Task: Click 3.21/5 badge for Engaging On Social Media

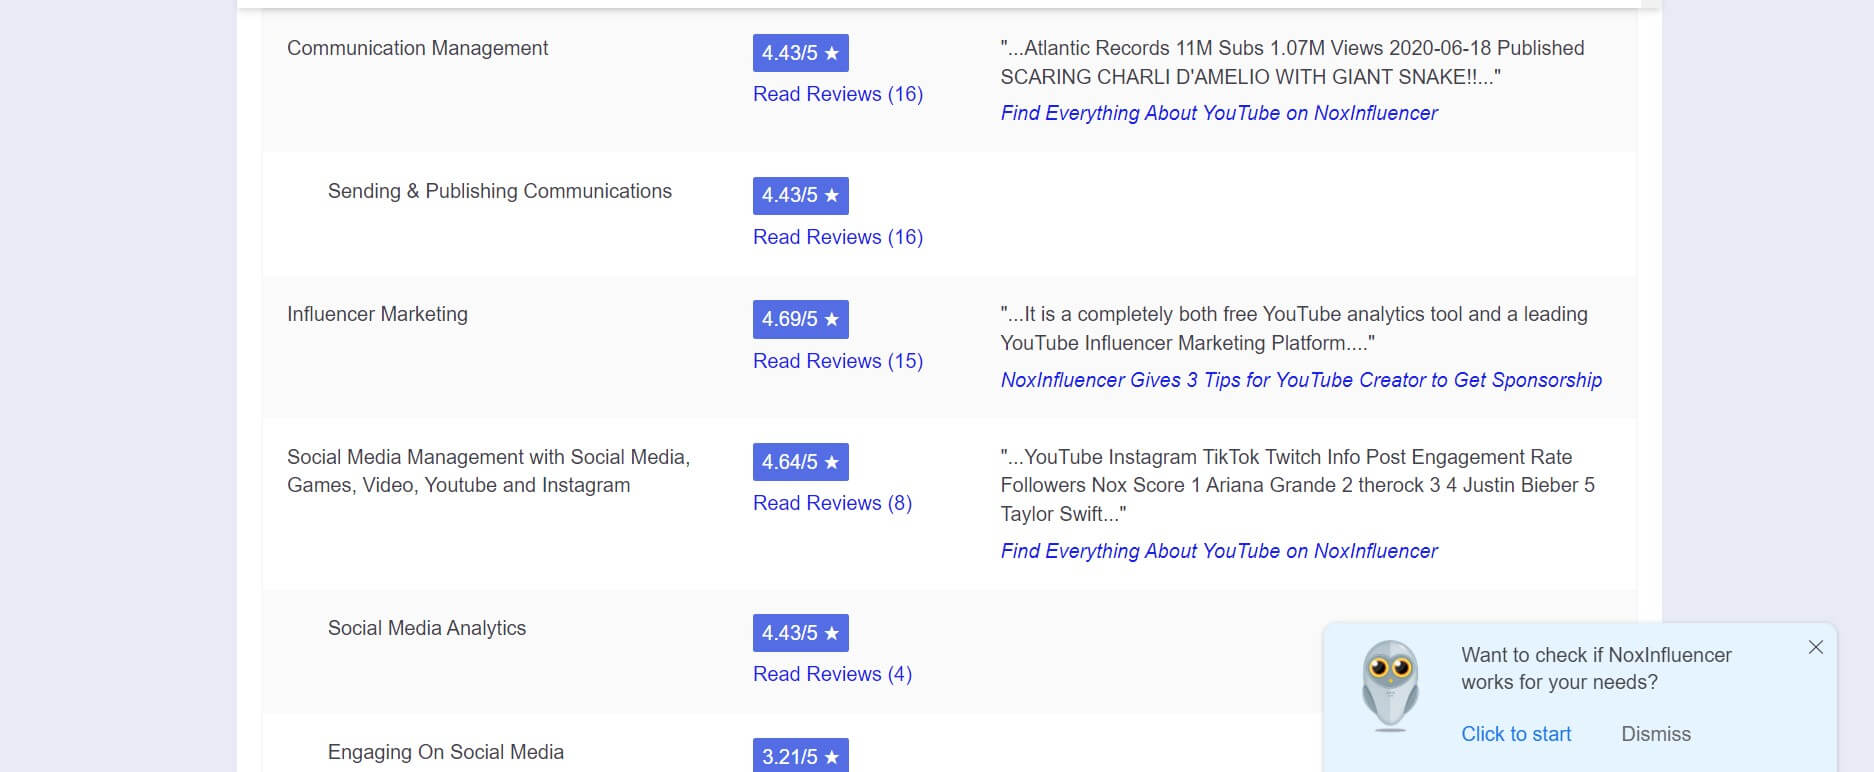Action: pyautogui.click(x=800, y=756)
